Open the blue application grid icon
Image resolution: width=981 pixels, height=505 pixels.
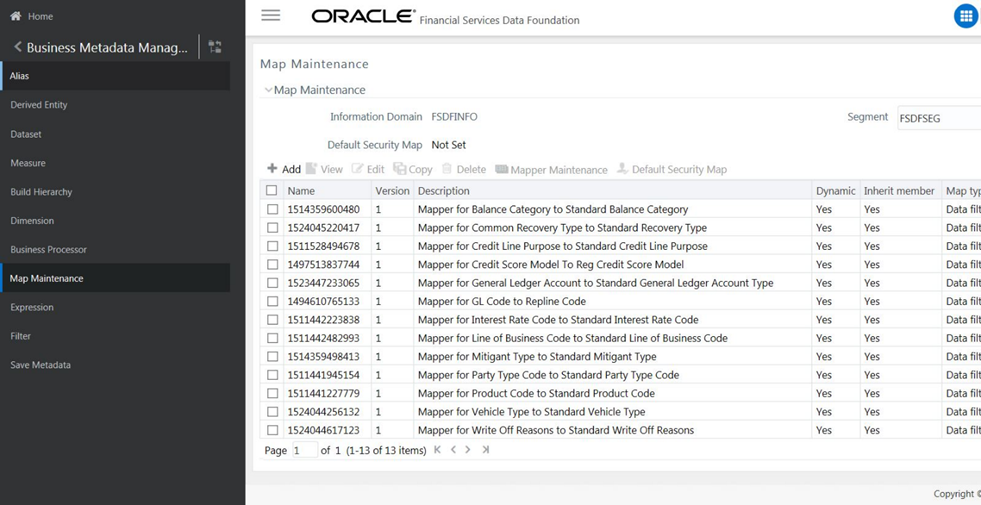(x=966, y=17)
